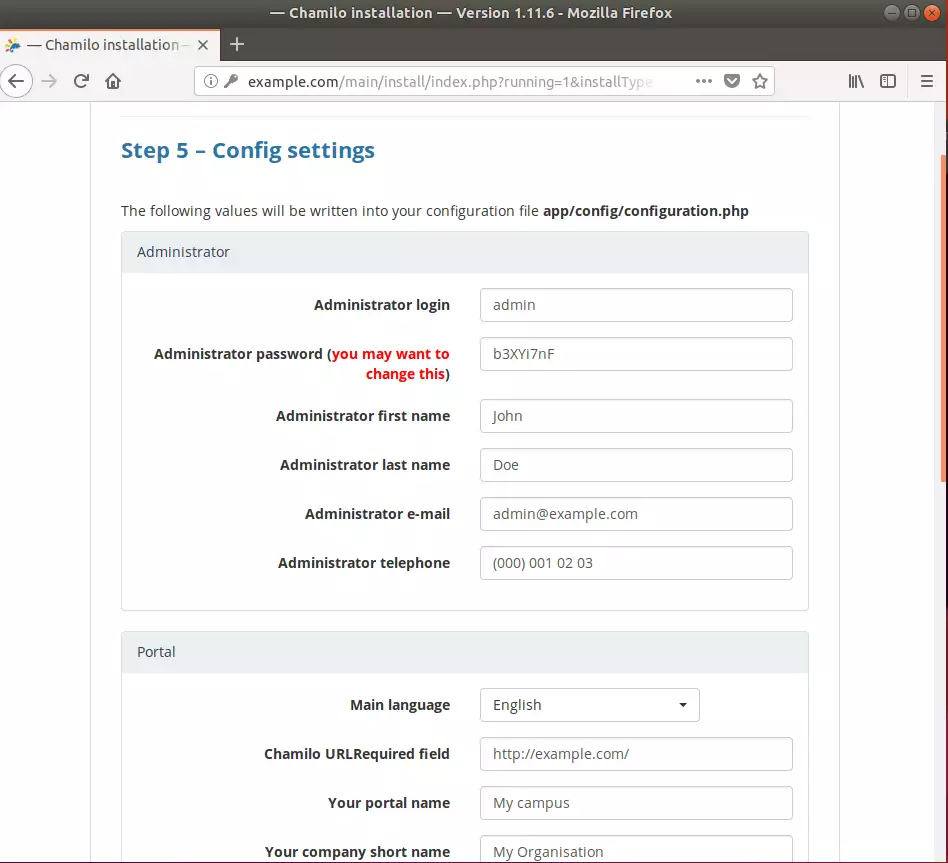Save page to Pocket
The width and height of the screenshot is (948, 863).
pos(732,81)
